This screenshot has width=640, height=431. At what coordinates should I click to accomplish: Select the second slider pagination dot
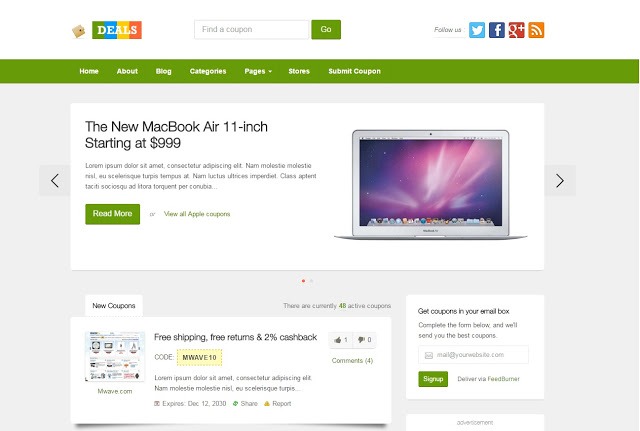coord(311,281)
